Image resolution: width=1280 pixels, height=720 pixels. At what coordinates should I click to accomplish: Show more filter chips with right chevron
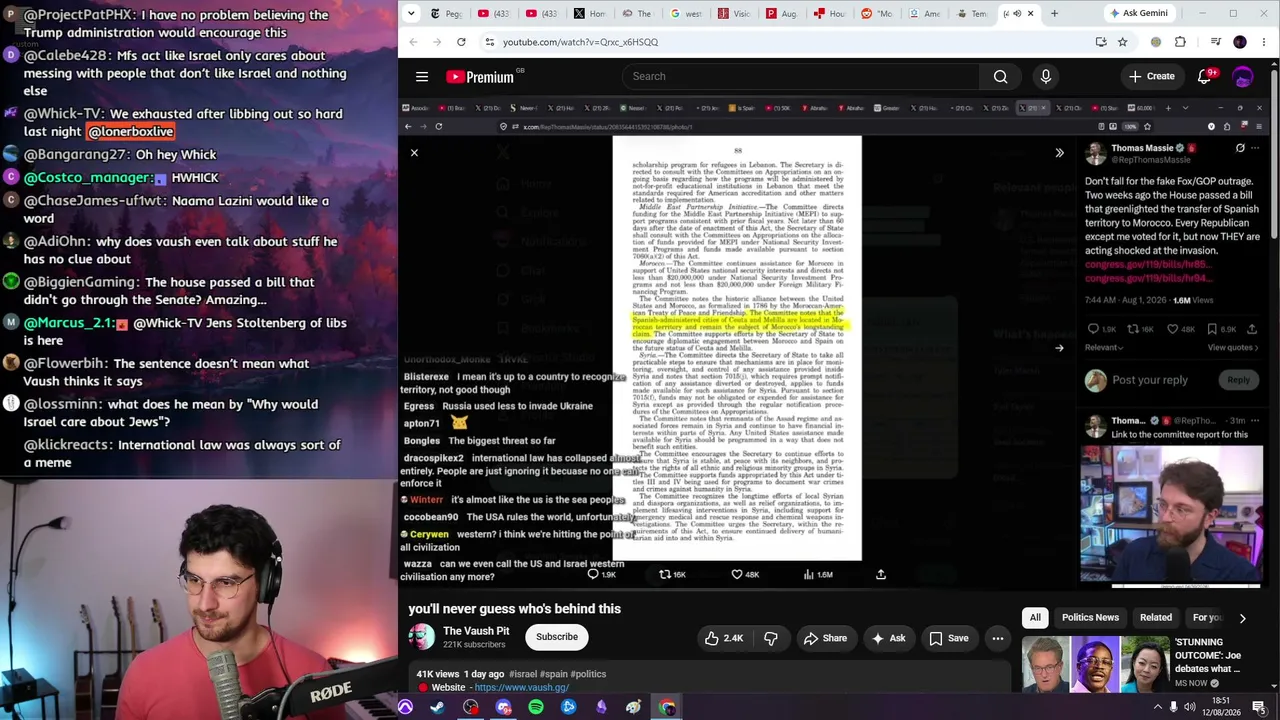coord(1242,618)
